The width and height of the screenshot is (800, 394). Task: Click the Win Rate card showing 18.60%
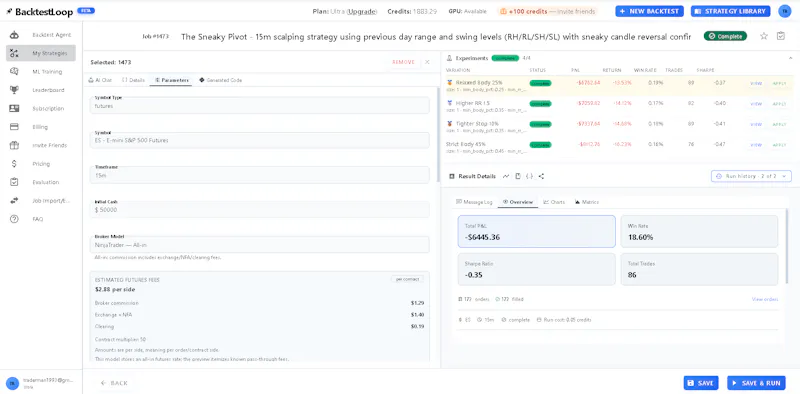[699, 231]
